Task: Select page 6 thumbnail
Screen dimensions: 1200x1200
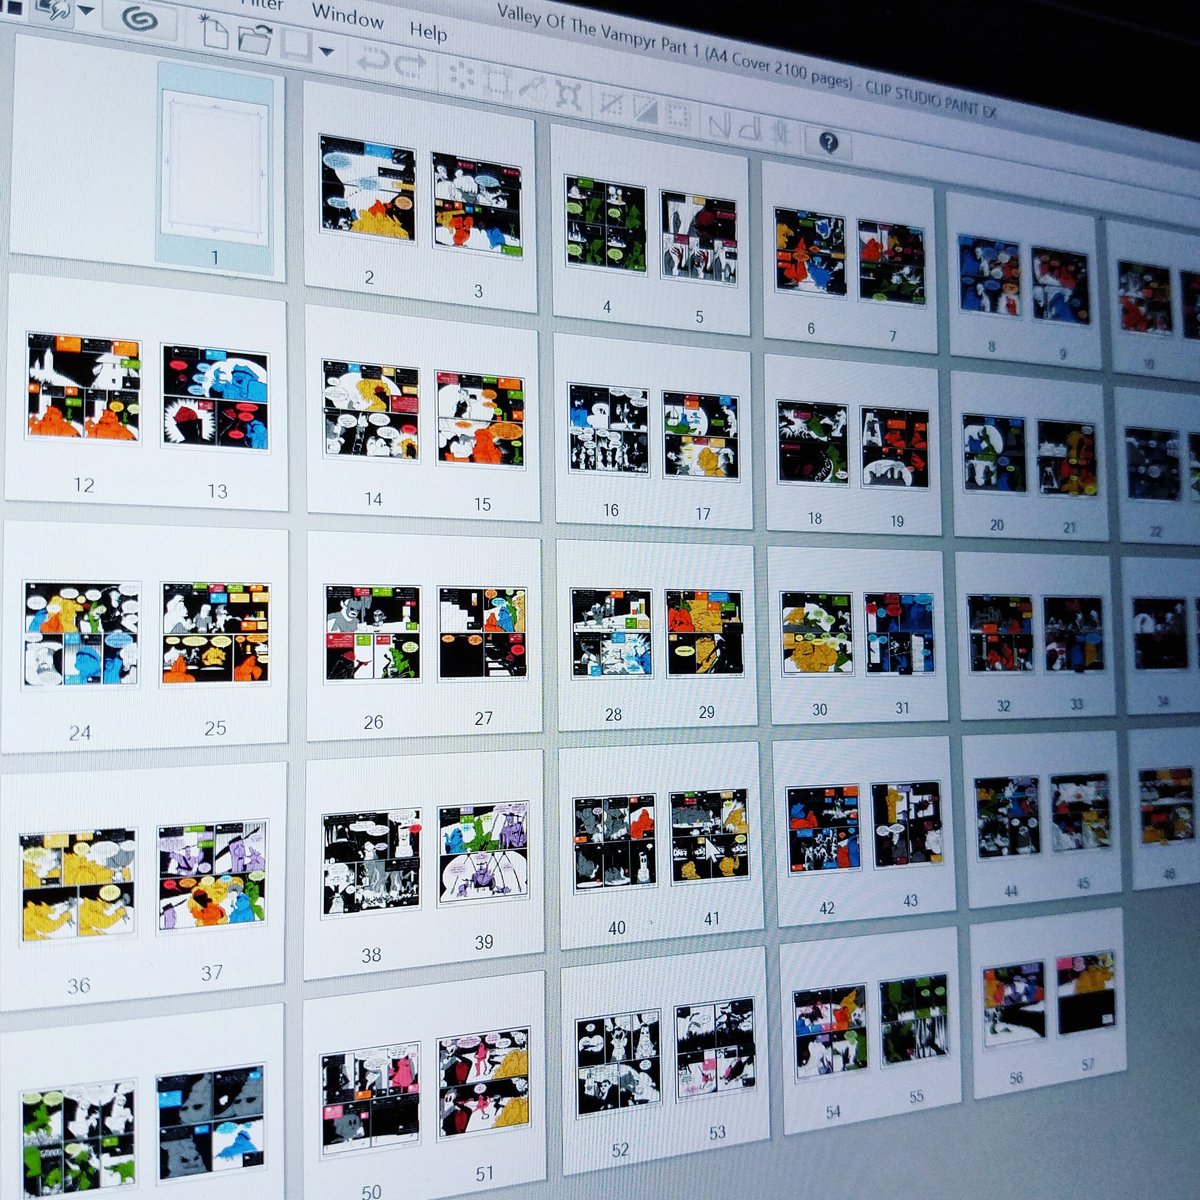Action: [810, 253]
